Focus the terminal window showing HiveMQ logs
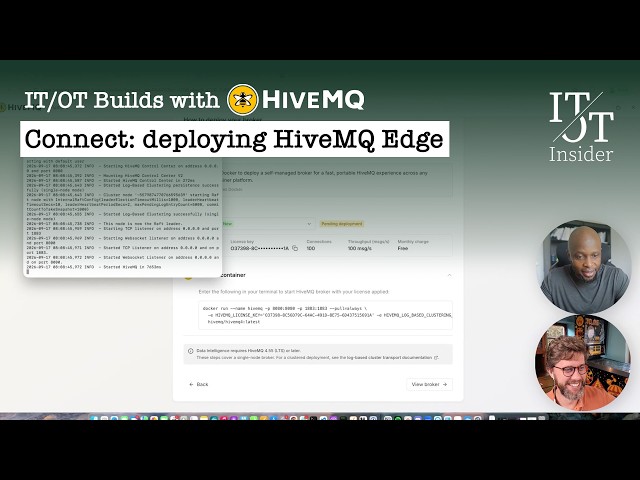640x480 pixels. (122, 217)
